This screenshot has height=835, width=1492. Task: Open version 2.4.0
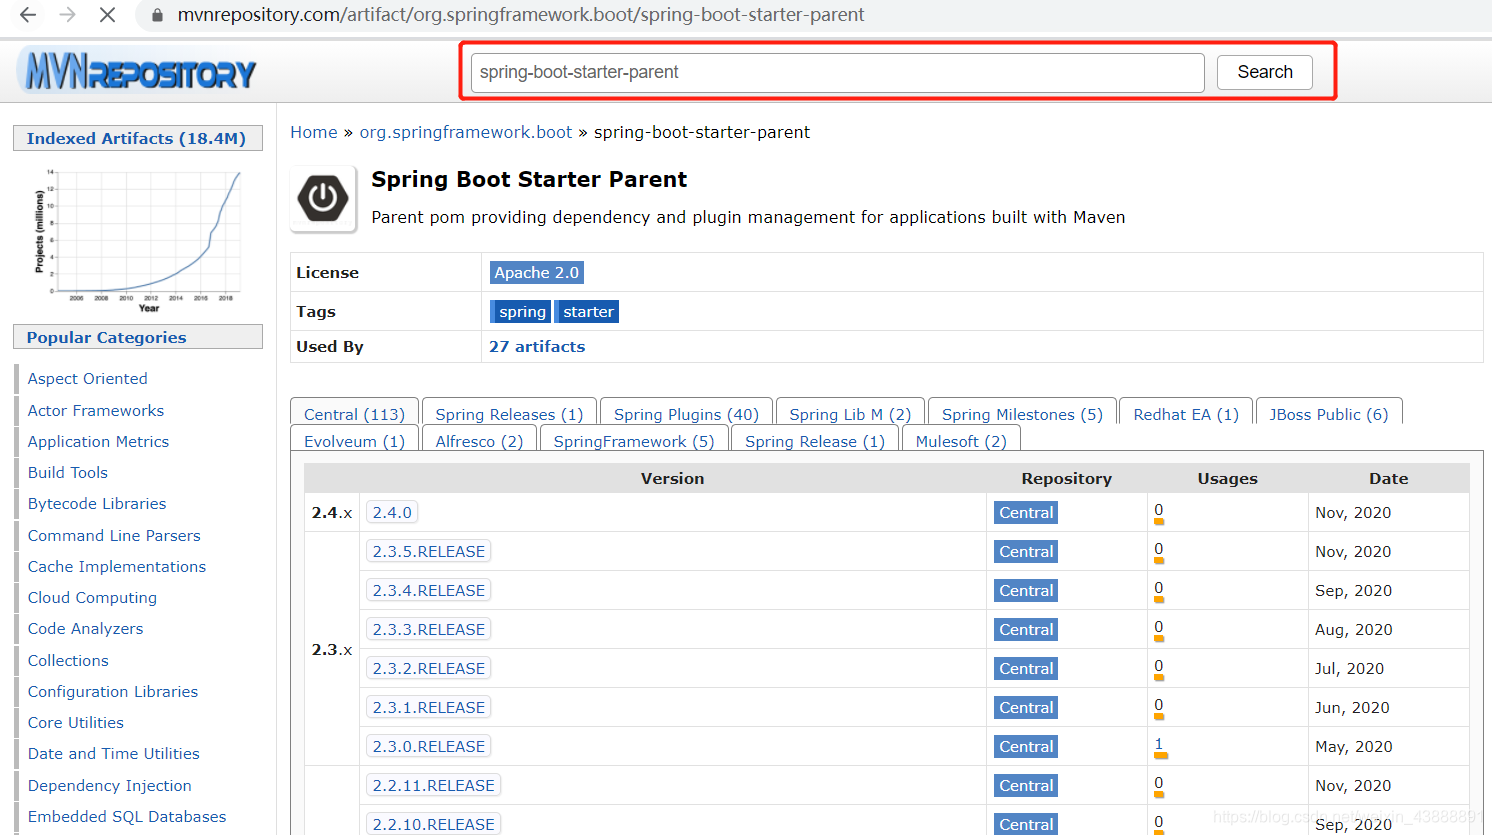392,512
